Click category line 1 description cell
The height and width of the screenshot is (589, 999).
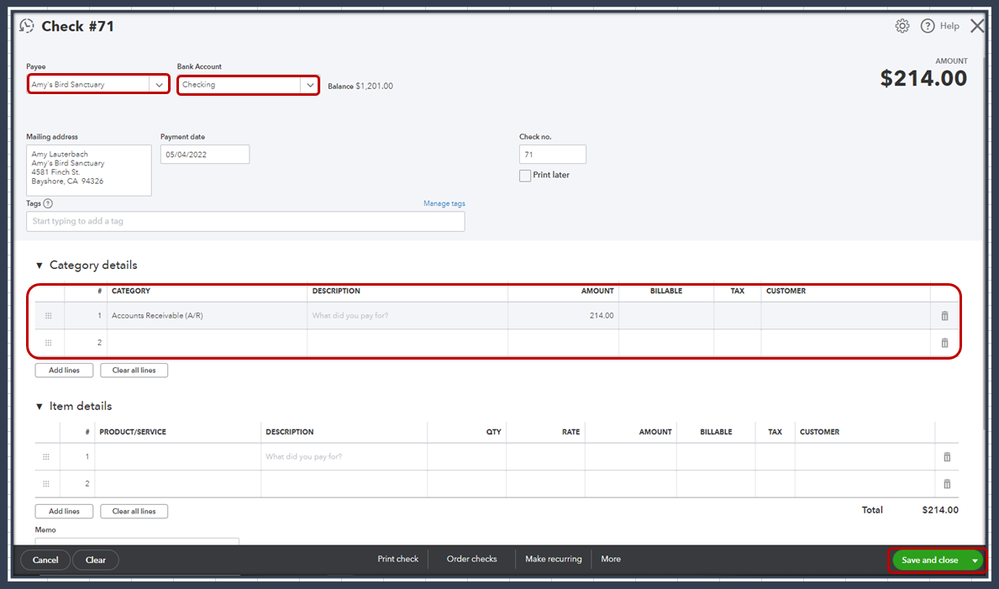pyautogui.click(x=407, y=316)
